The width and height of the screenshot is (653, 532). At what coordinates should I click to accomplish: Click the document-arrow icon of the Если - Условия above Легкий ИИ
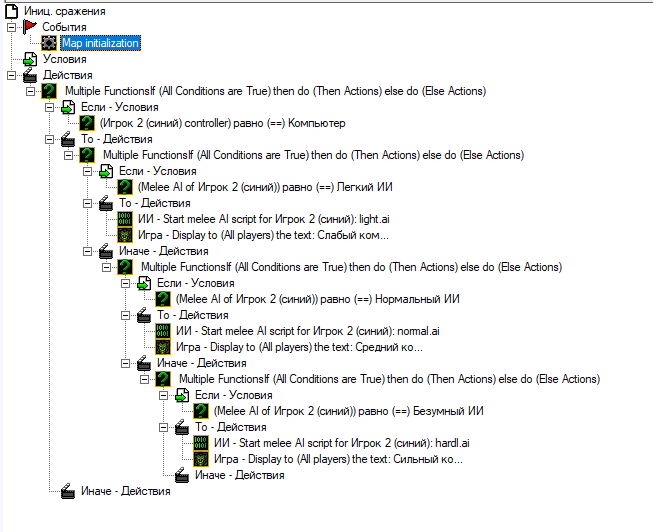[106, 171]
